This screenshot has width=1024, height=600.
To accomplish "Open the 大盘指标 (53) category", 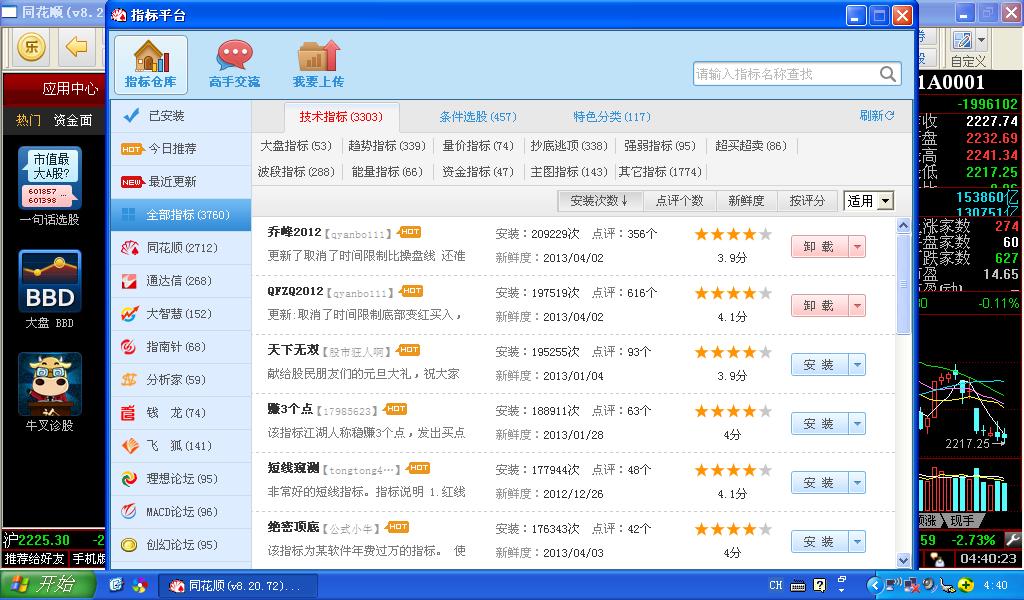I will click(x=296, y=146).
